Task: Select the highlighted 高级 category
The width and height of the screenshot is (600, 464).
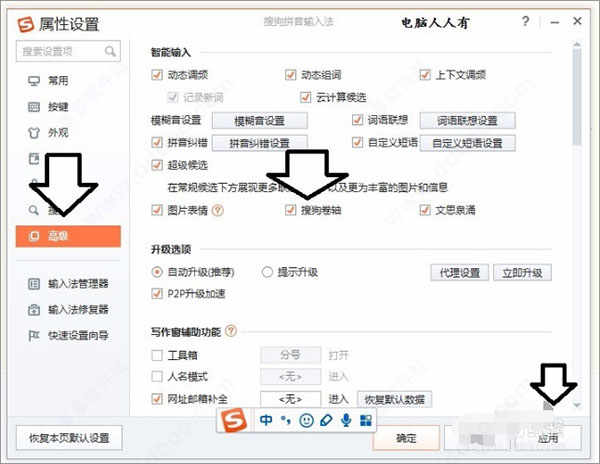Action: pyautogui.click(x=68, y=236)
